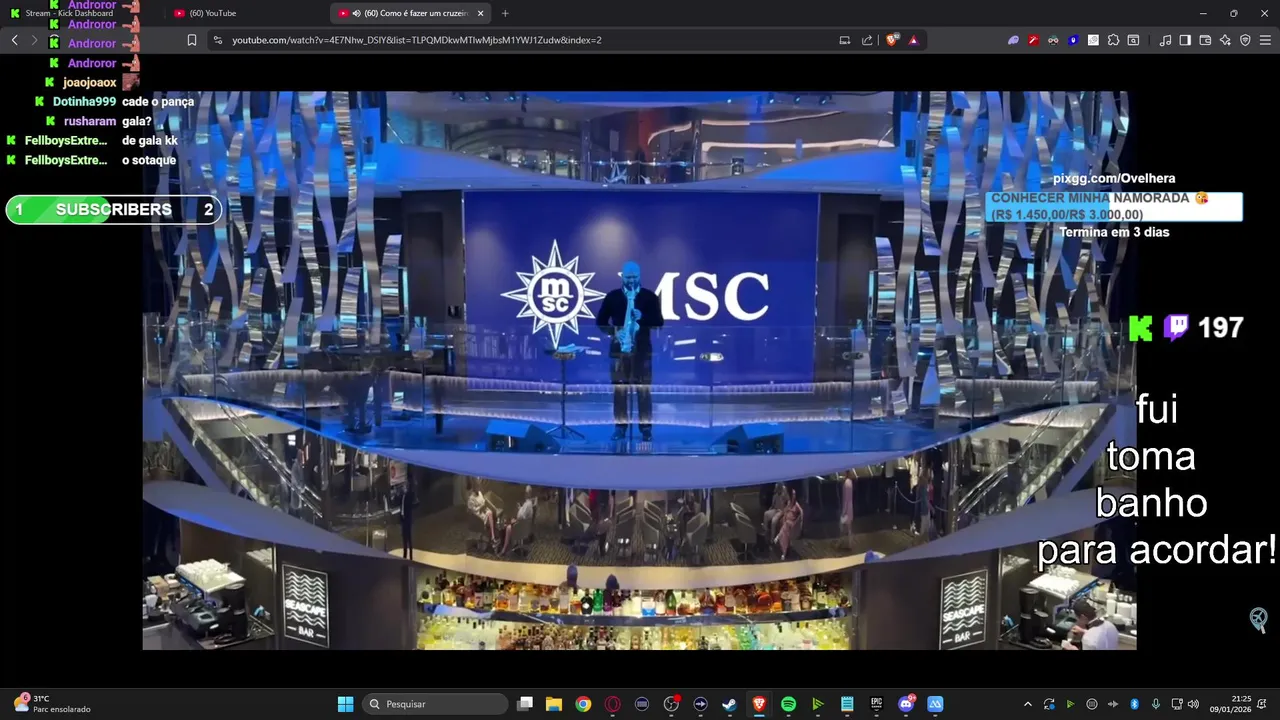Open the purple blob extension icon

[x=1013, y=40]
